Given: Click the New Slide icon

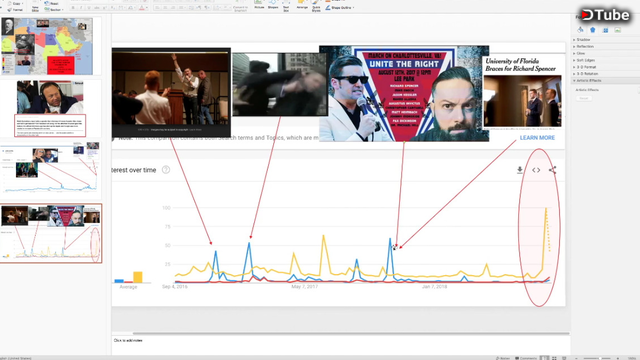Looking at the screenshot, I should (x=36, y=6).
